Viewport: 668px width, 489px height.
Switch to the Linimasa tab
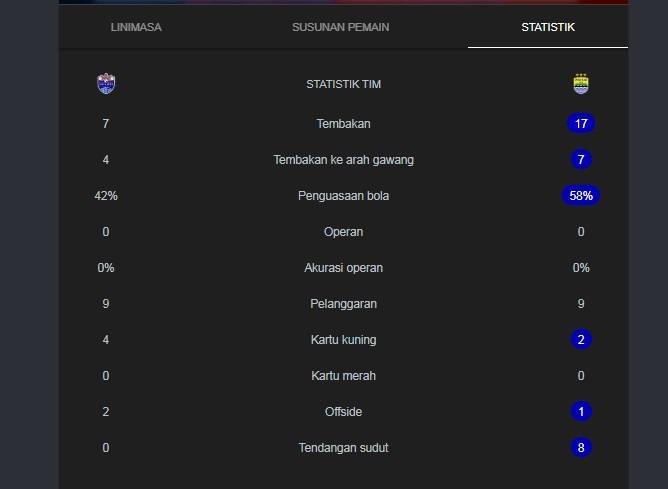pyautogui.click(x=136, y=27)
